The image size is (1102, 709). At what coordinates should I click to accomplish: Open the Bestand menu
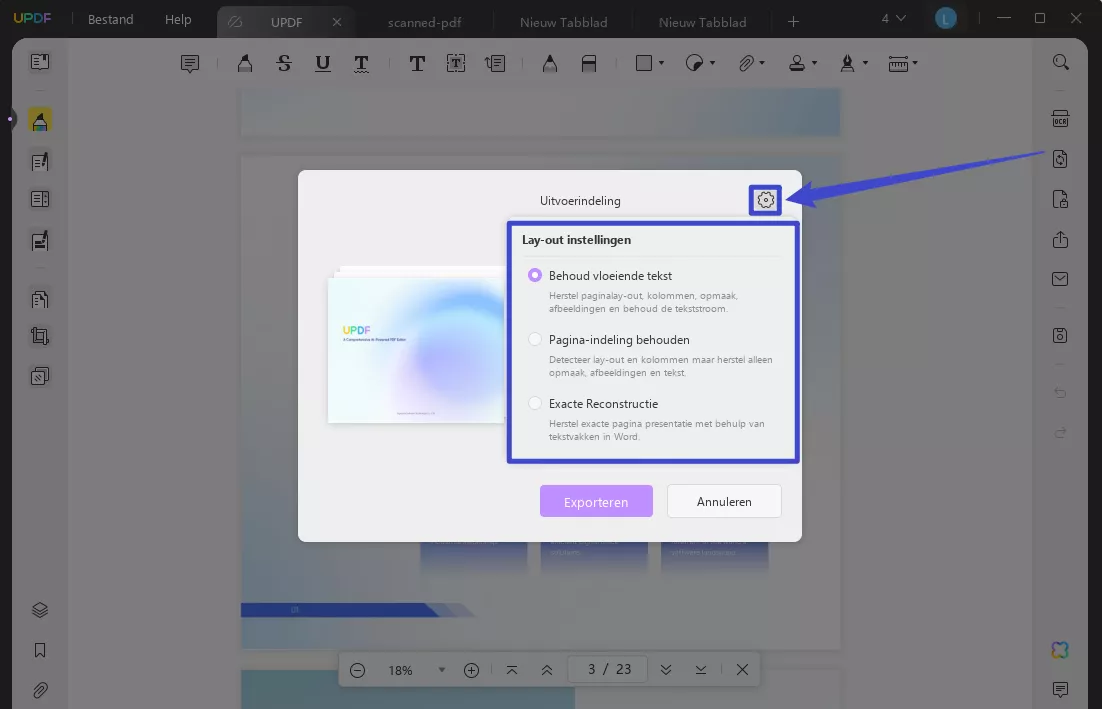110,20
